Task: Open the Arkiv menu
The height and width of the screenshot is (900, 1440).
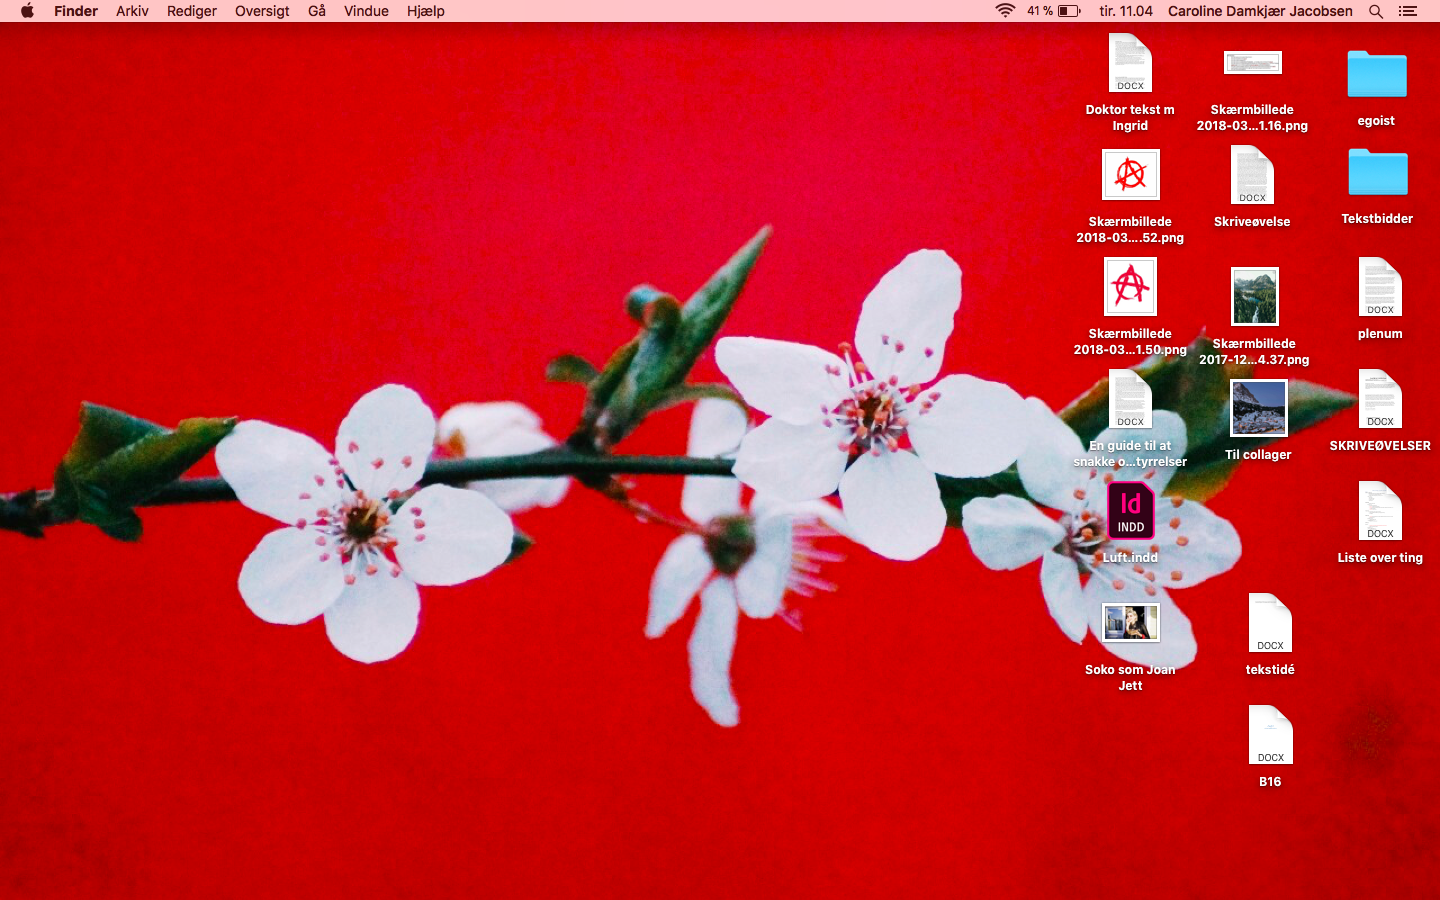Action: (132, 11)
